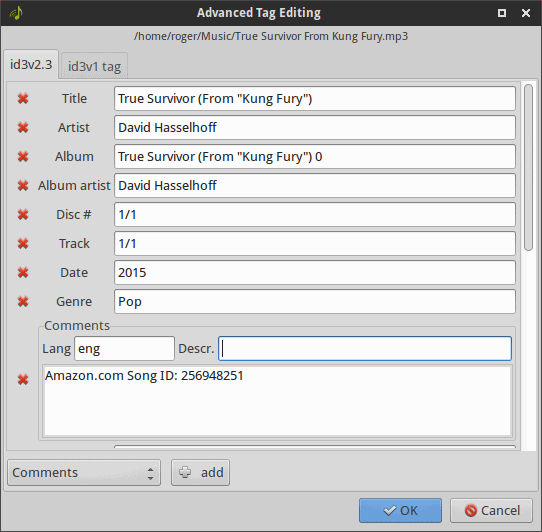542x532 pixels.
Task: Click the add button with plus icon
Action: (x=200, y=473)
